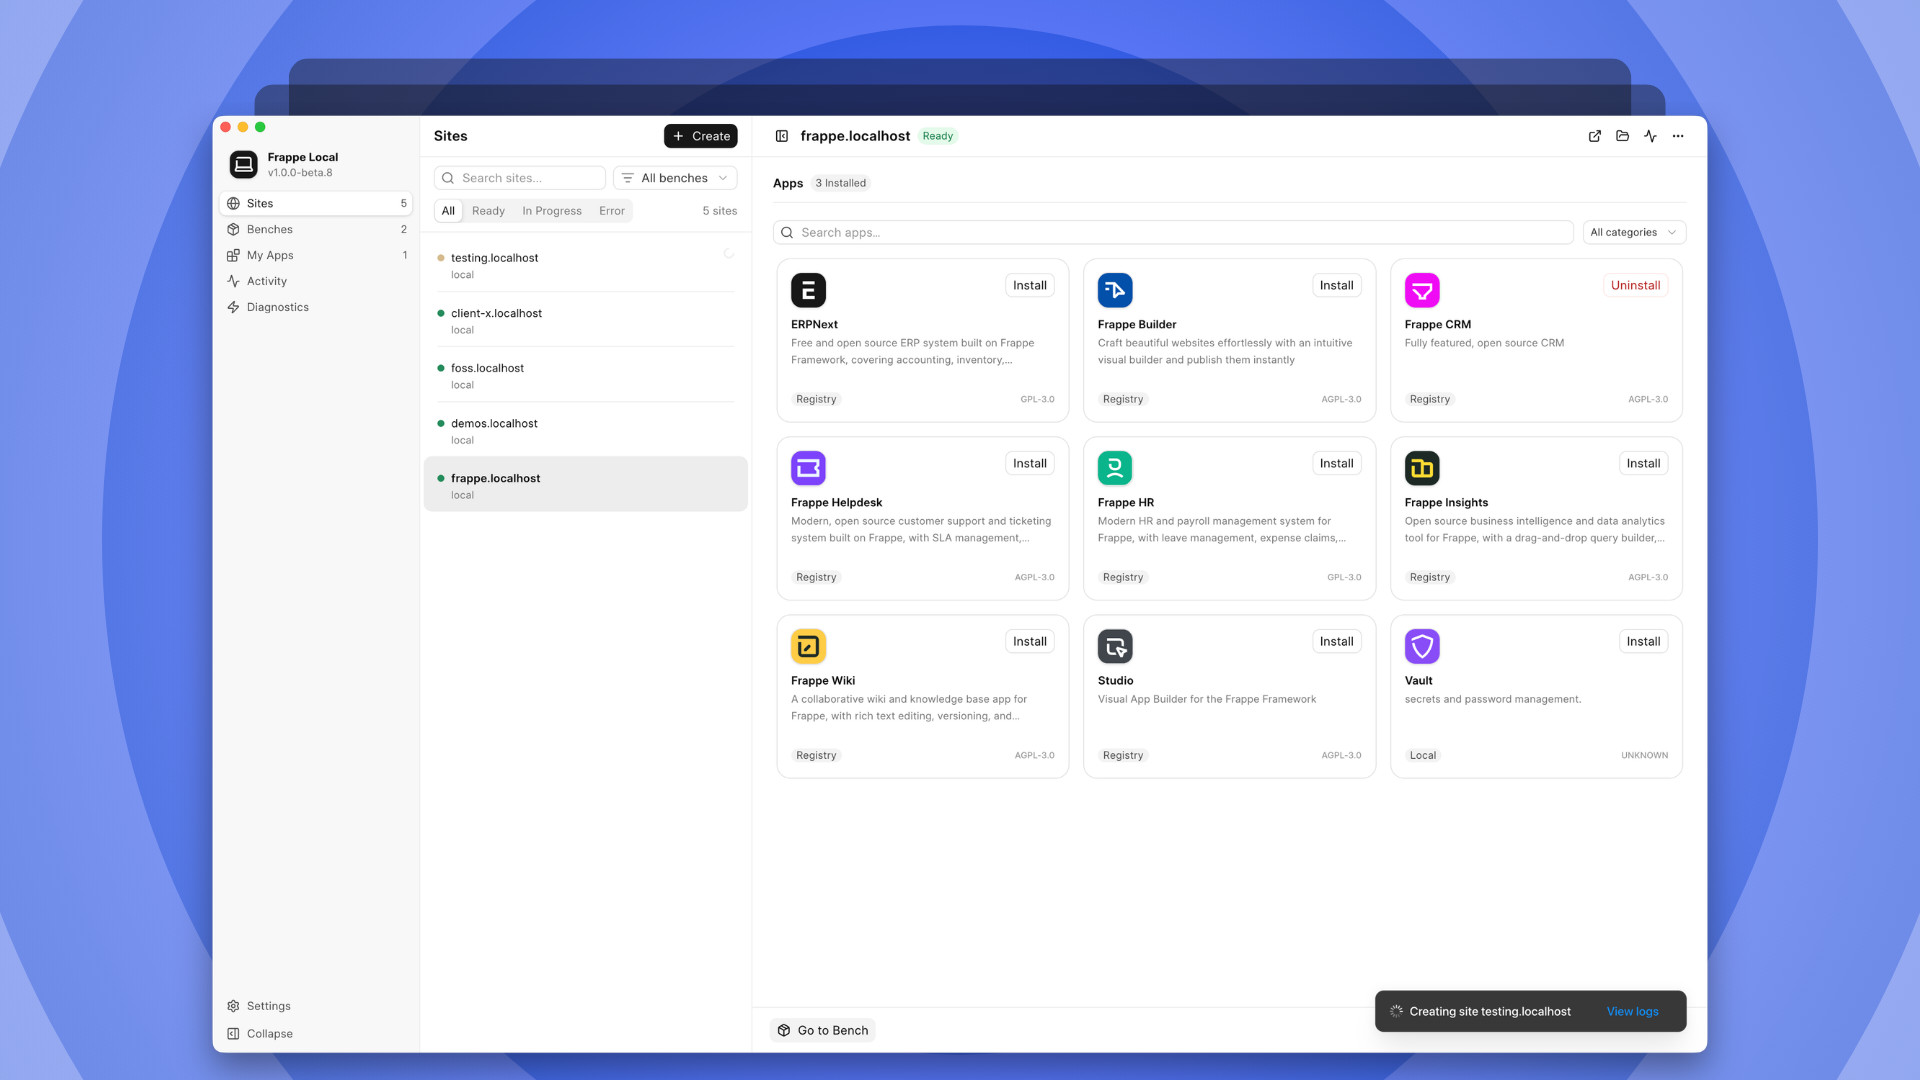
Task: Click the Benches cube icon in sidebar
Action: pos(233,229)
